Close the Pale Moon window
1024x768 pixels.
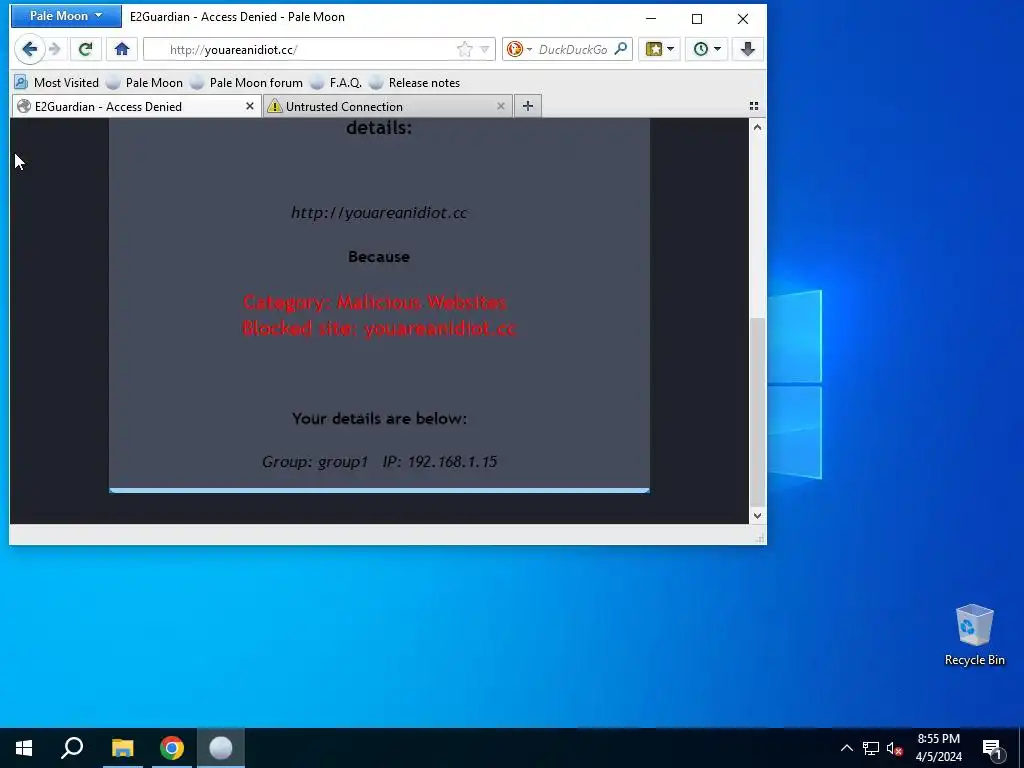click(x=743, y=18)
